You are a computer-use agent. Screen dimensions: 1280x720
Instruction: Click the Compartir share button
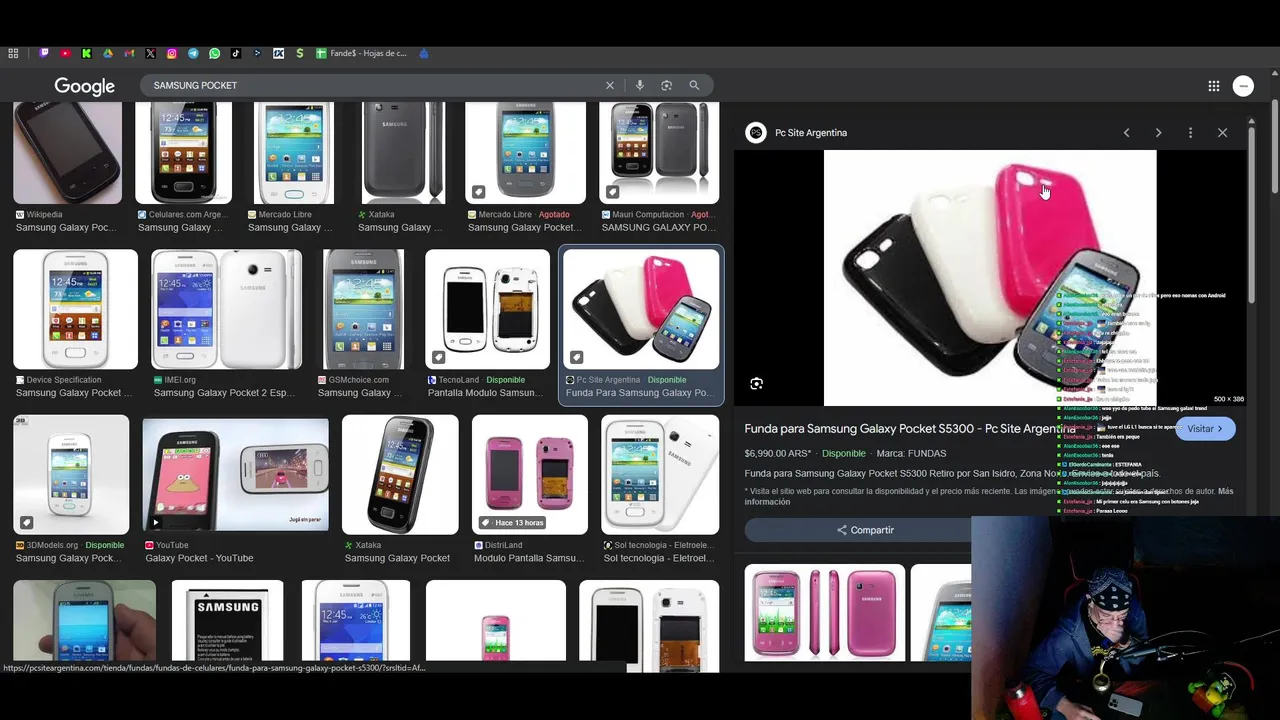865,530
